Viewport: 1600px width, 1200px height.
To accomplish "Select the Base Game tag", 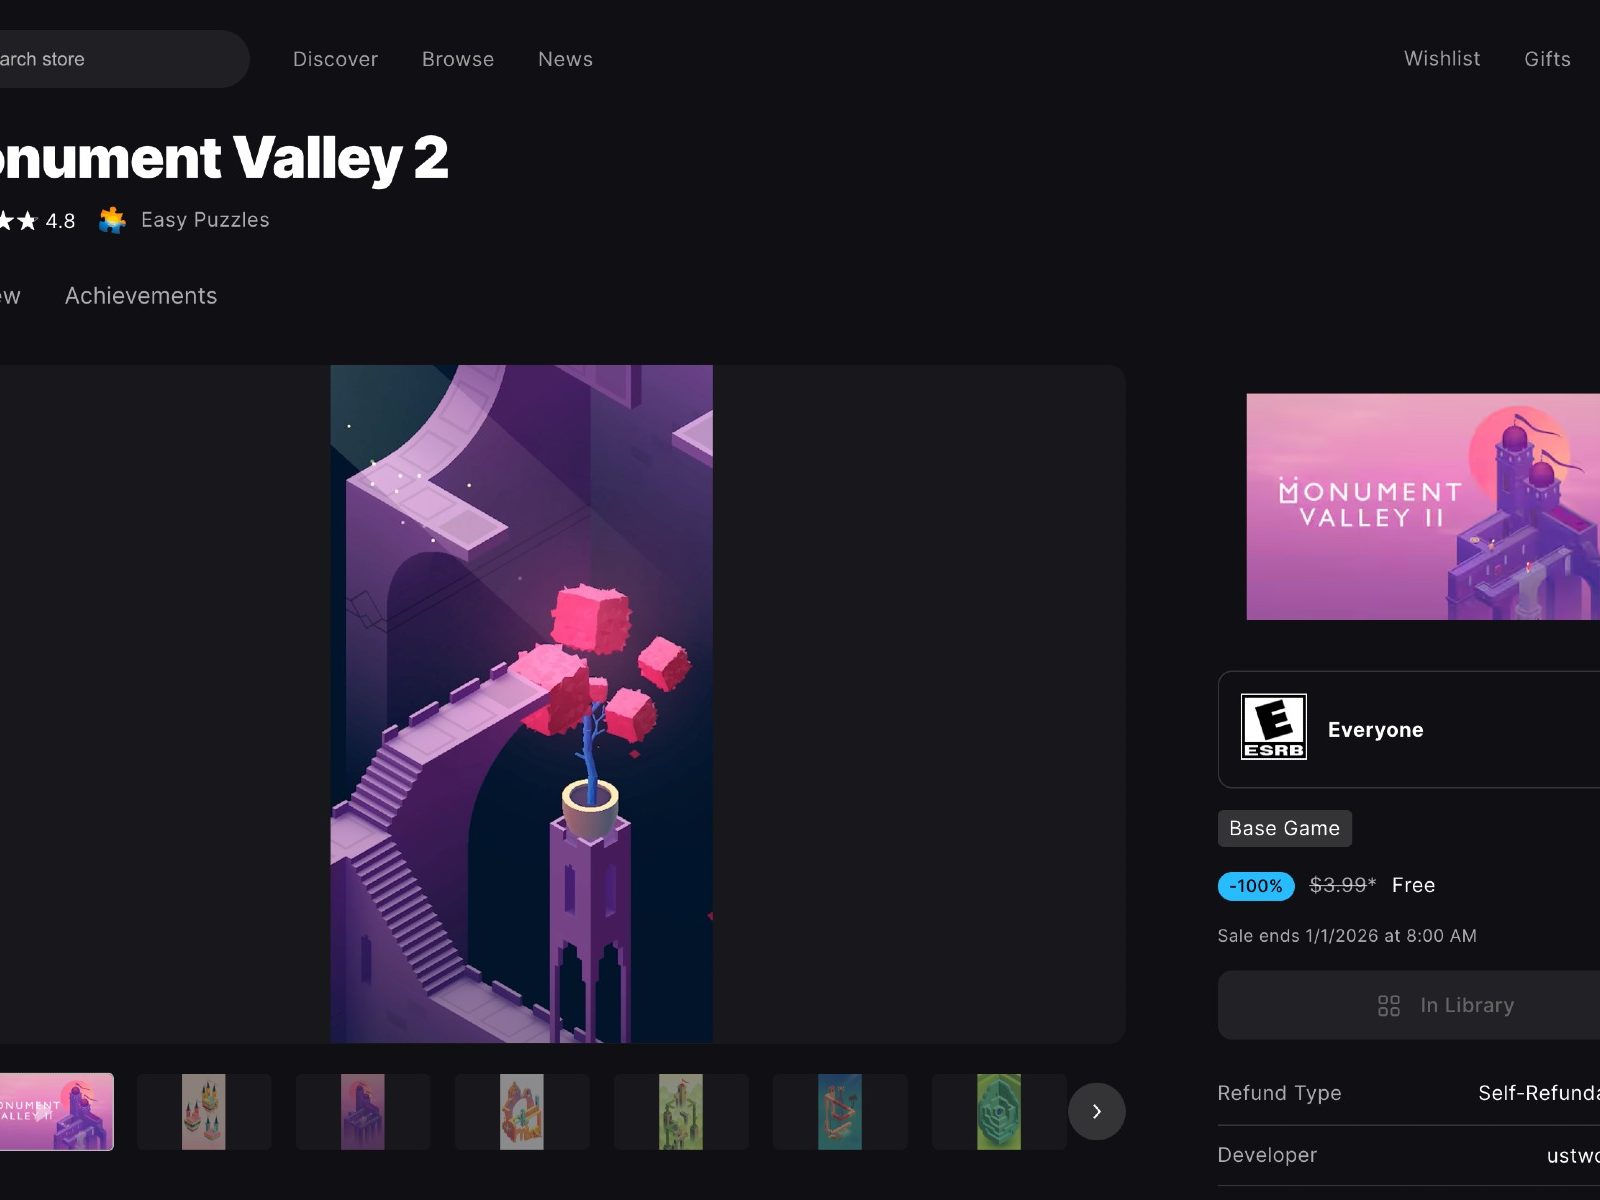I will coord(1284,828).
